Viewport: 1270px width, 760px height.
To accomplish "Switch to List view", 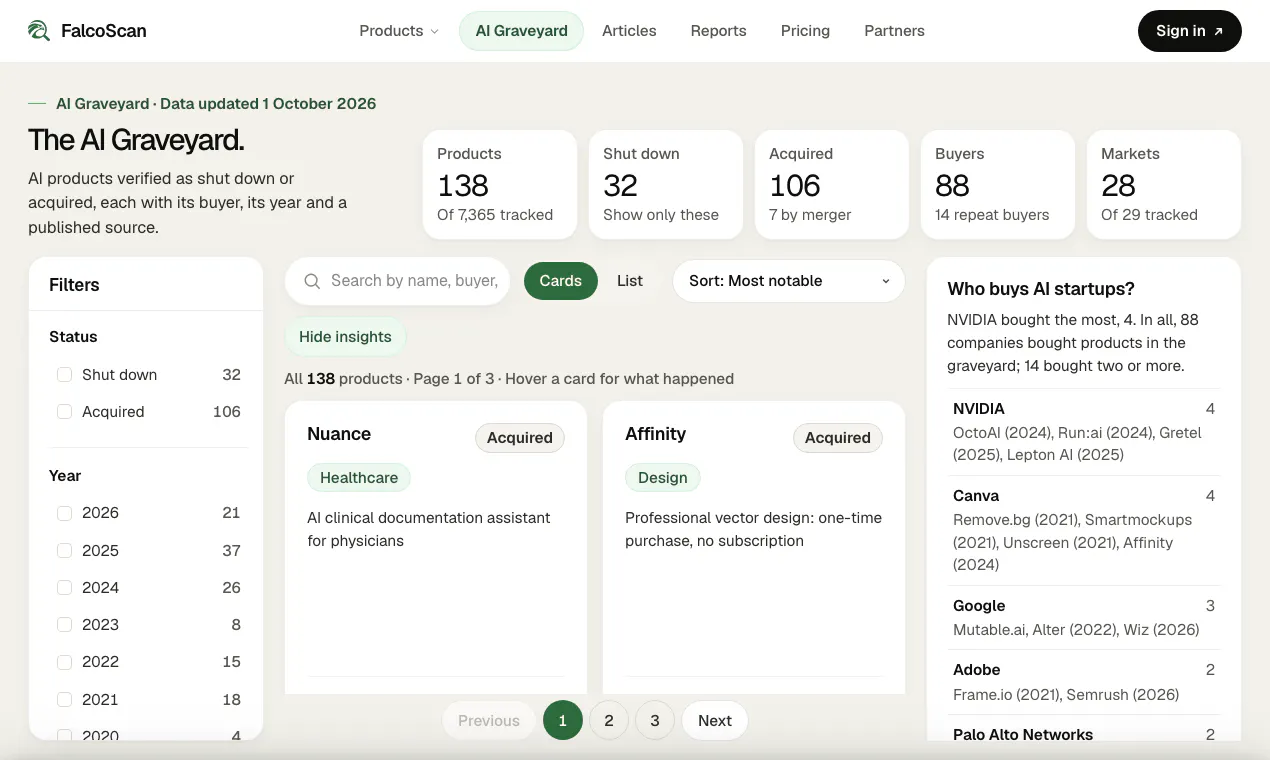I will pos(630,281).
